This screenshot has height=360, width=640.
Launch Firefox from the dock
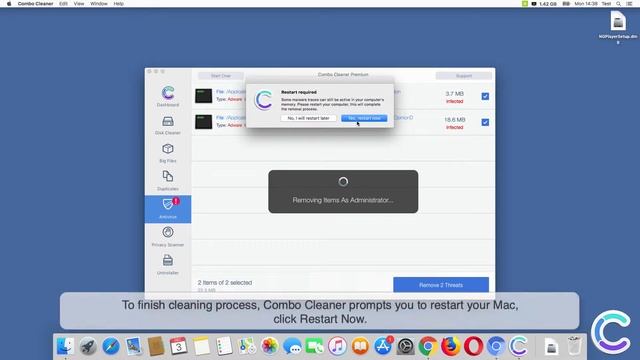tap(451, 346)
